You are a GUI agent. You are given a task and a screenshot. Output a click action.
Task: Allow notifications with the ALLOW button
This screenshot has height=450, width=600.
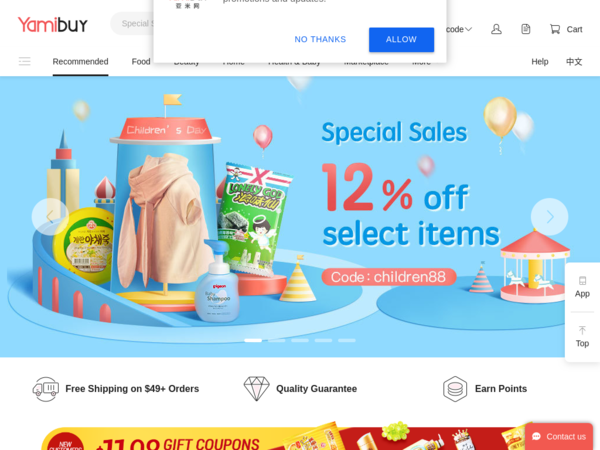pyautogui.click(x=401, y=39)
